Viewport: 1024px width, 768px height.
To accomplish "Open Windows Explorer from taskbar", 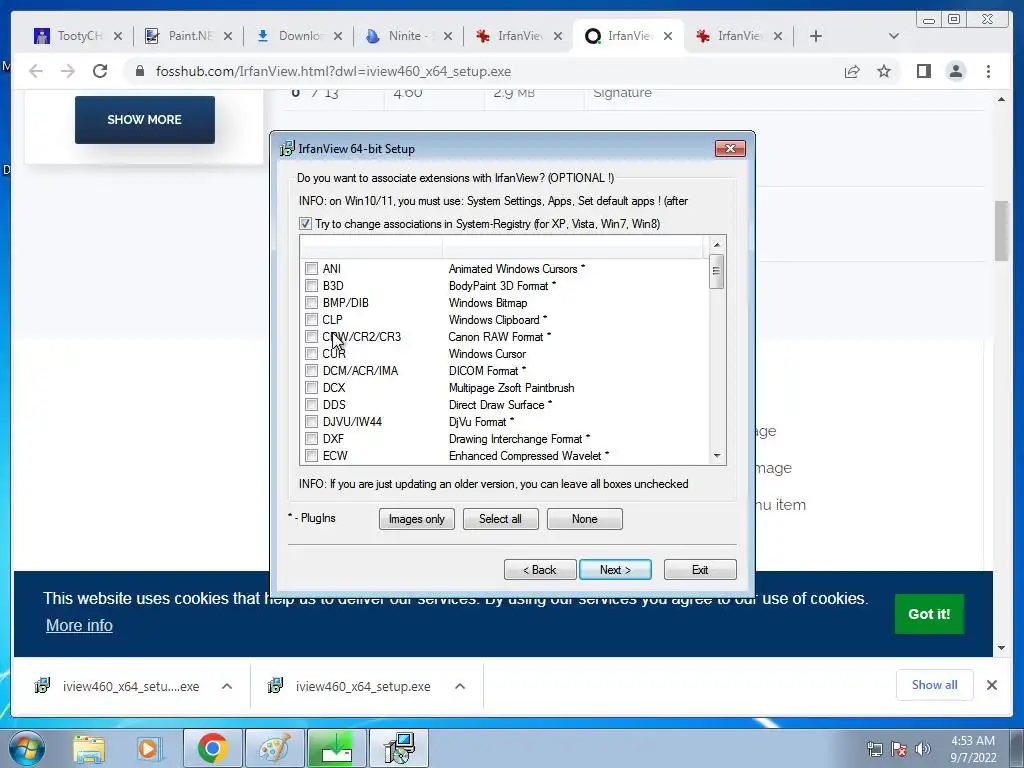I will (x=89, y=748).
